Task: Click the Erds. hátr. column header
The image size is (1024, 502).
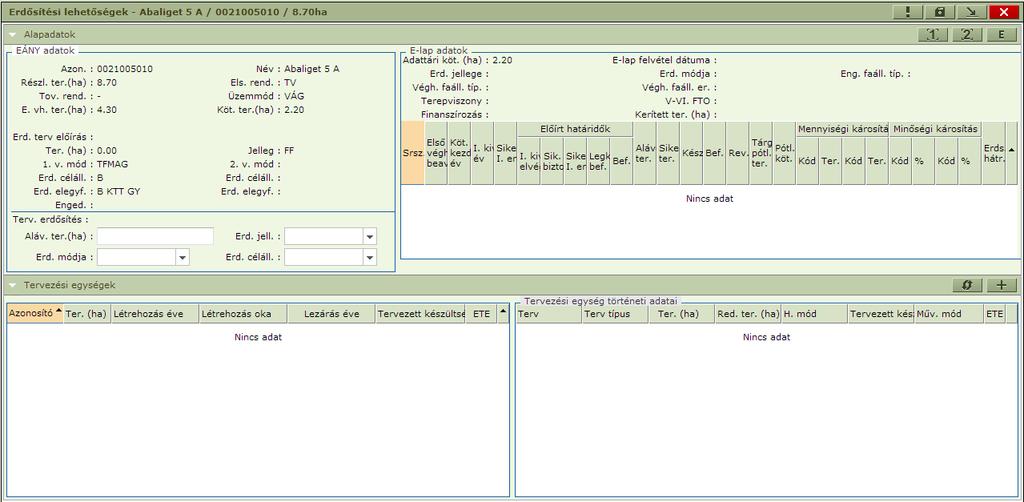Action: [x=993, y=153]
